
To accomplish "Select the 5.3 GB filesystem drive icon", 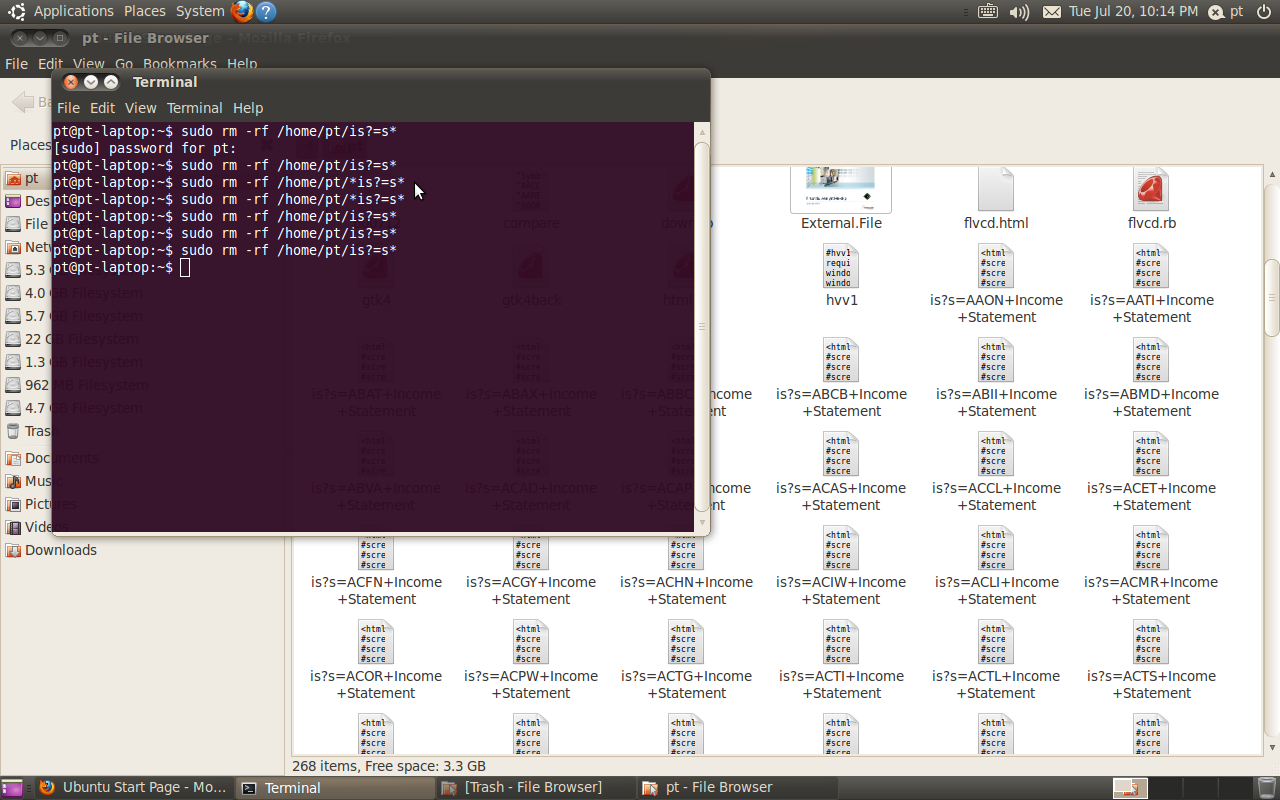I will (13, 270).
